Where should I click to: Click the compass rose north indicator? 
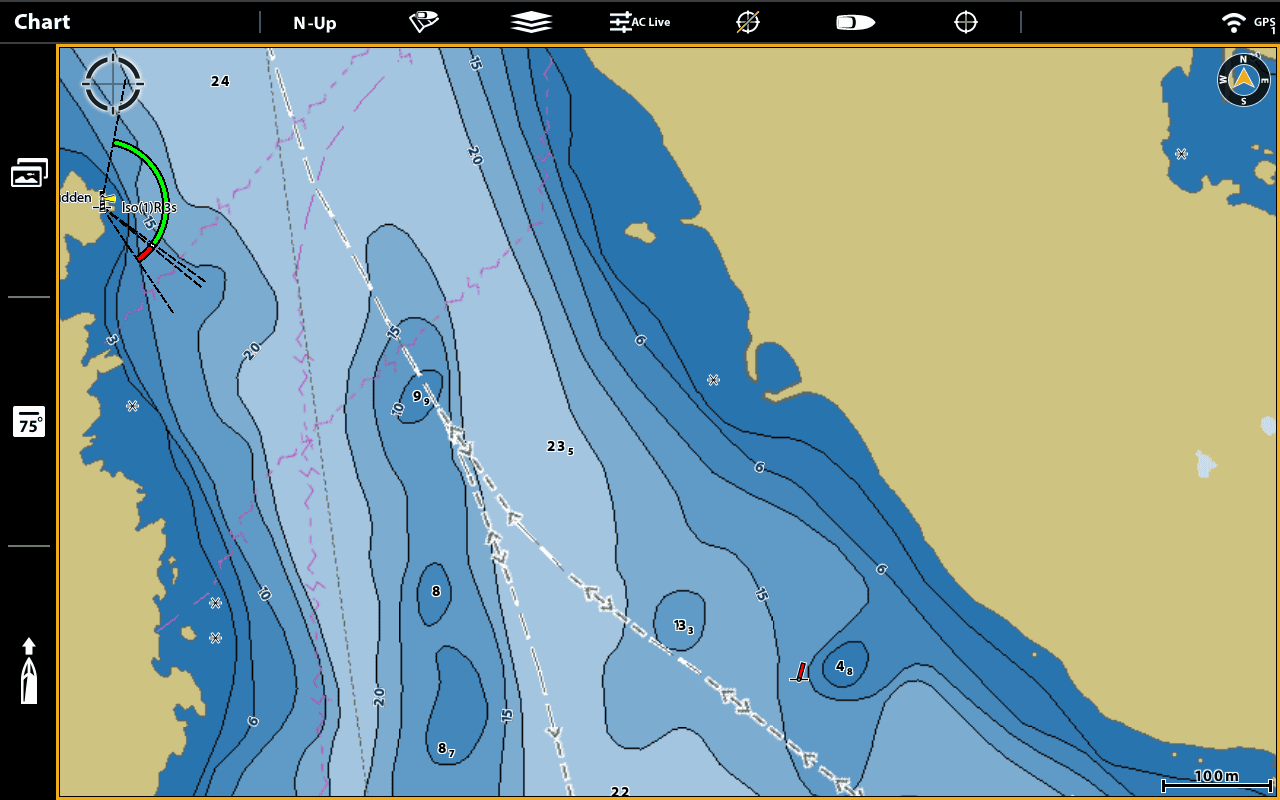1243,80
